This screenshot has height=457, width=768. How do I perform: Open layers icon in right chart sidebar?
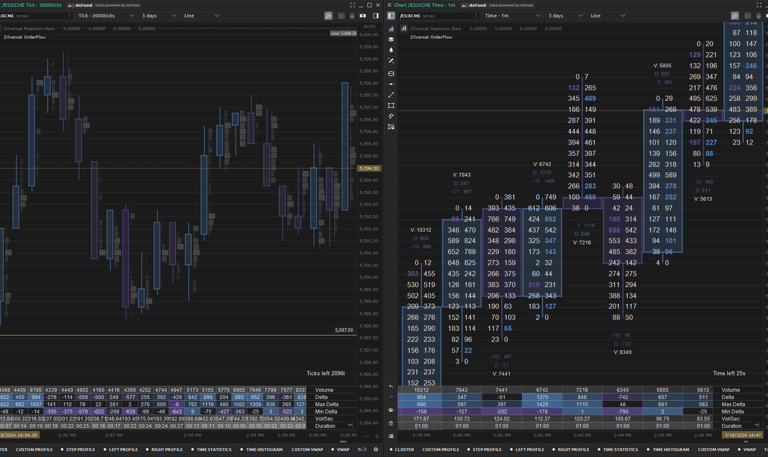click(391, 40)
